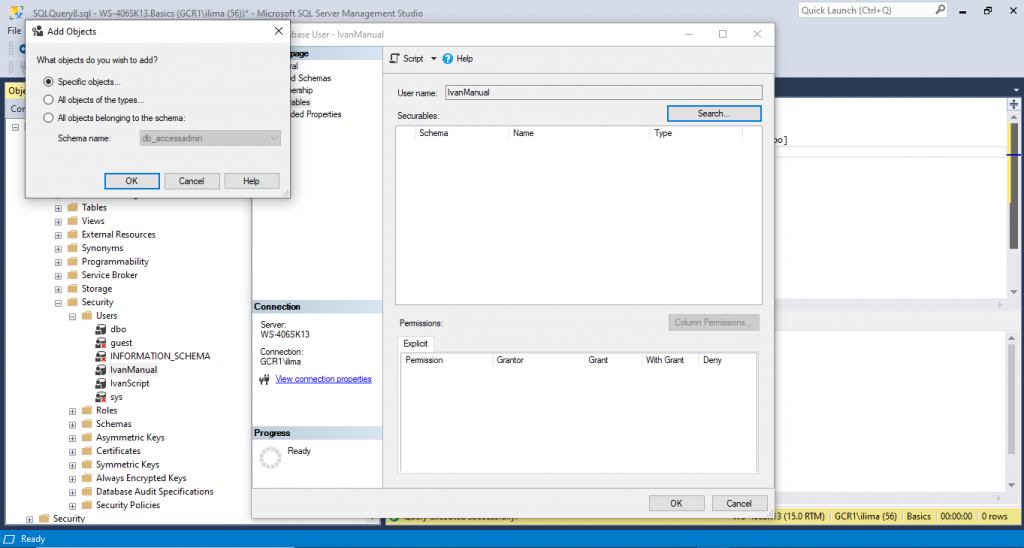1024x548 pixels.
Task: Select the INFORMATION_SCHEMA user icon
Action: (101, 357)
